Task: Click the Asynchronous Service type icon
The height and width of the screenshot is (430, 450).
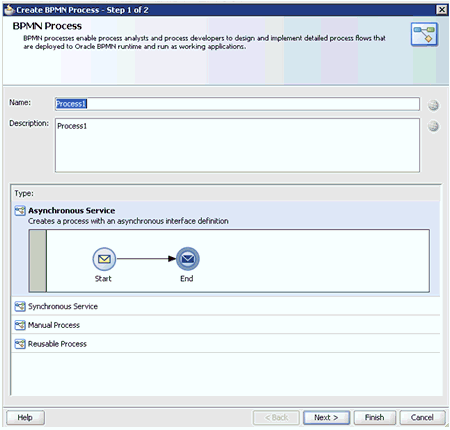Action: click(x=20, y=211)
